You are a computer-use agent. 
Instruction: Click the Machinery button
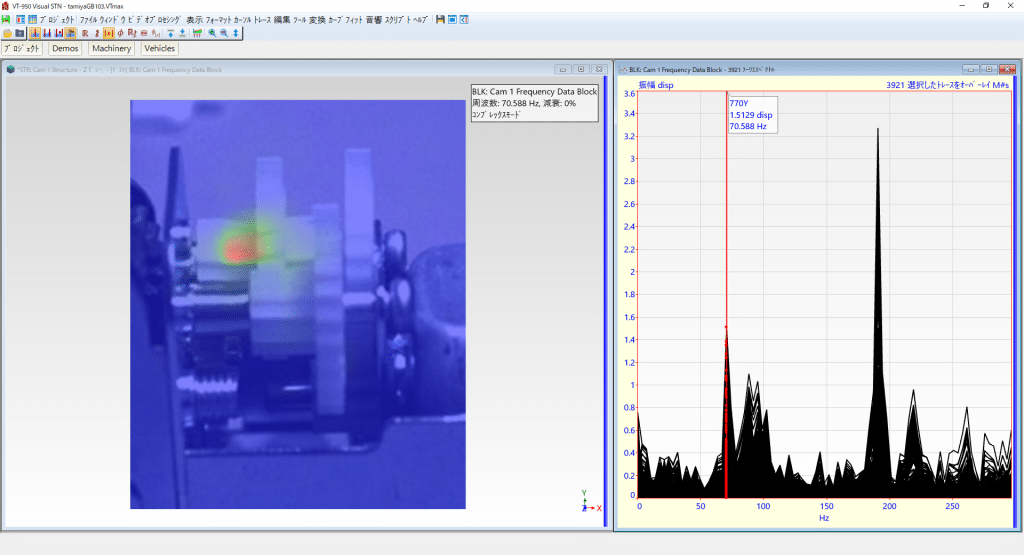[x=111, y=48]
